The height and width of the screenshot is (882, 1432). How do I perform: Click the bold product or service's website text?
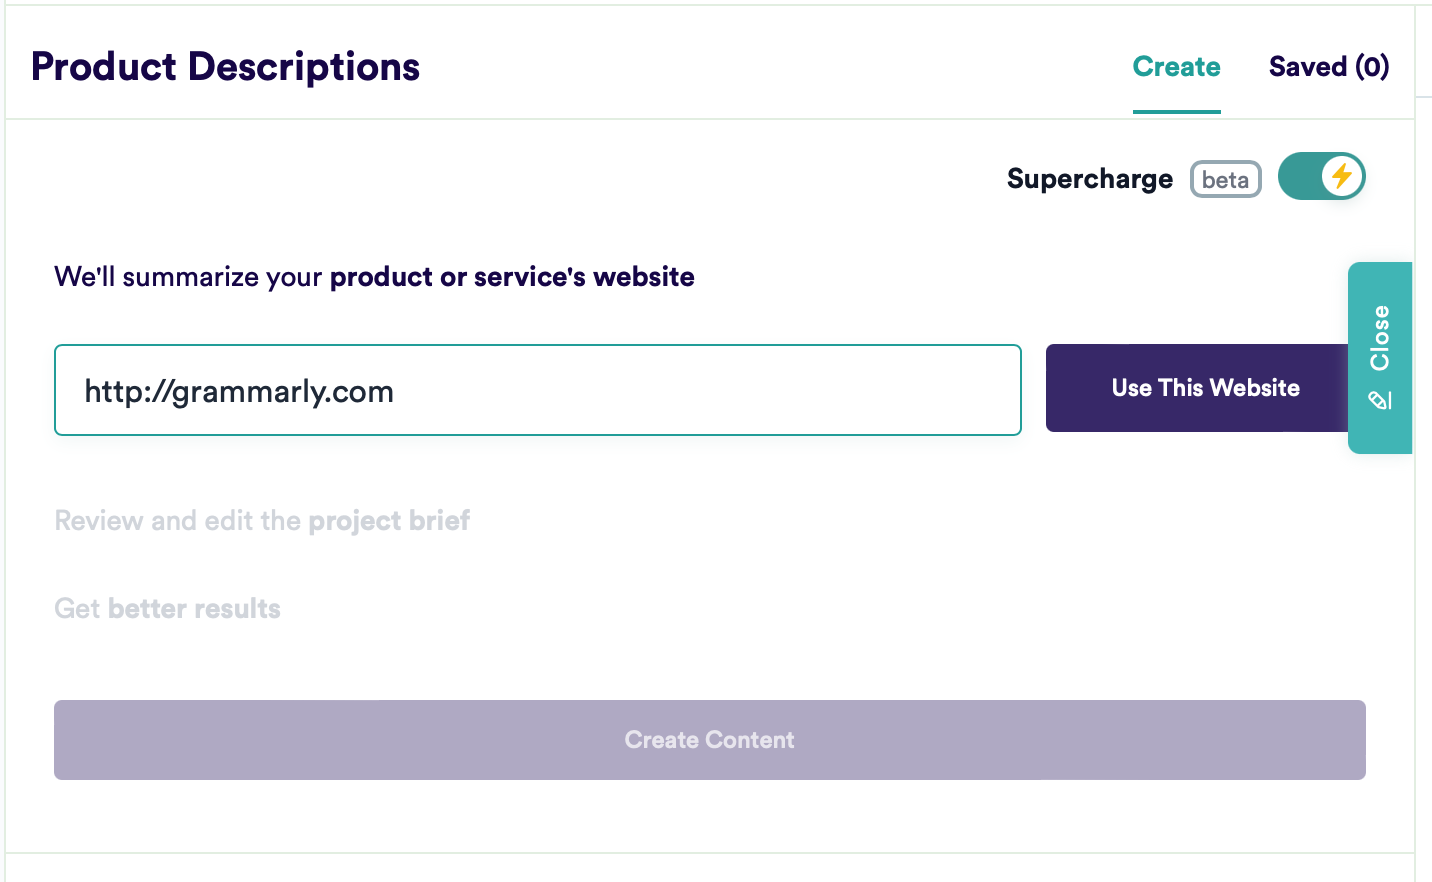click(x=512, y=277)
